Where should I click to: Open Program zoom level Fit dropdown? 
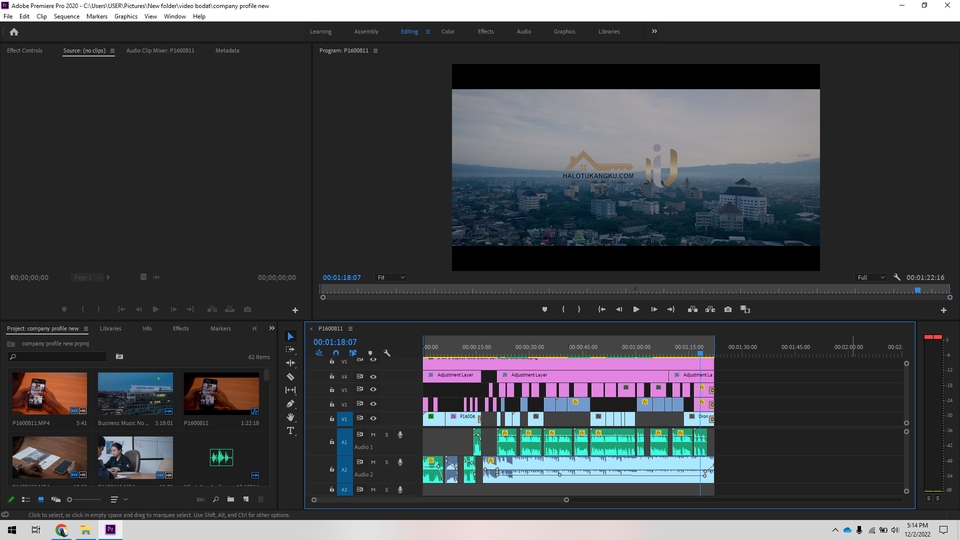(x=391, y=277)
